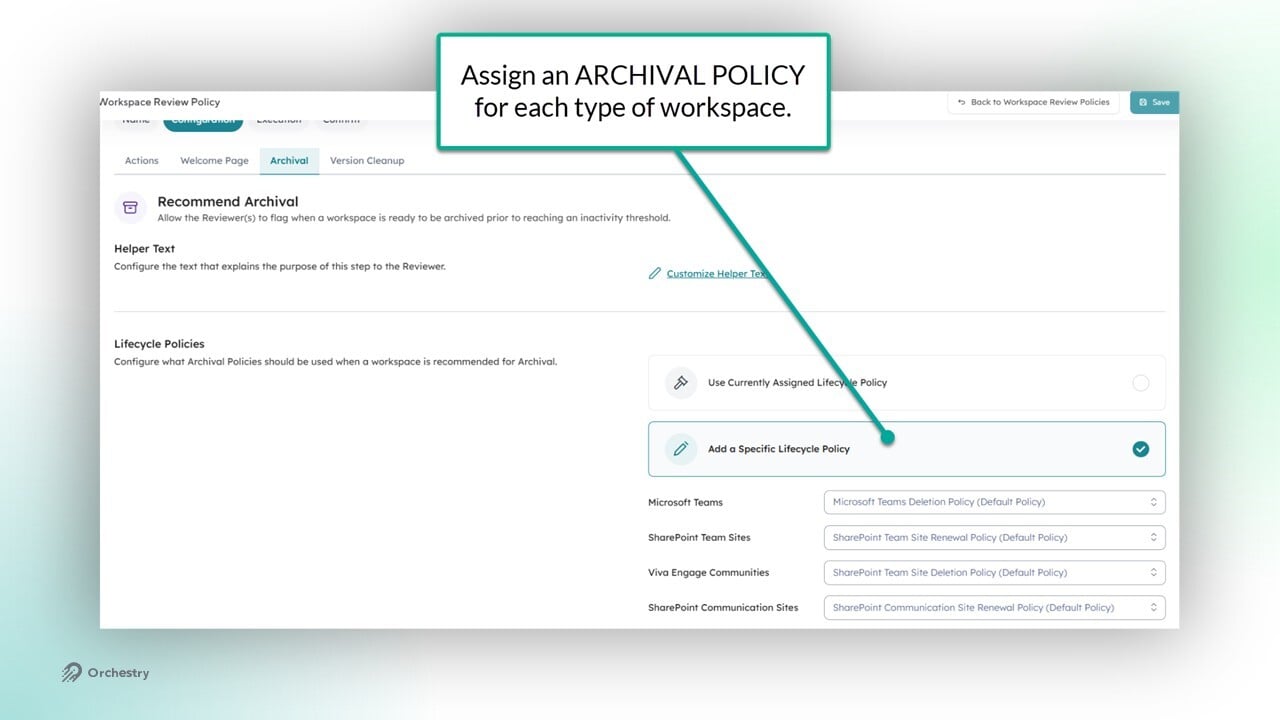Click the Recommend Archival heading
Screen dimensions: 1280x720
pos(228,201)
